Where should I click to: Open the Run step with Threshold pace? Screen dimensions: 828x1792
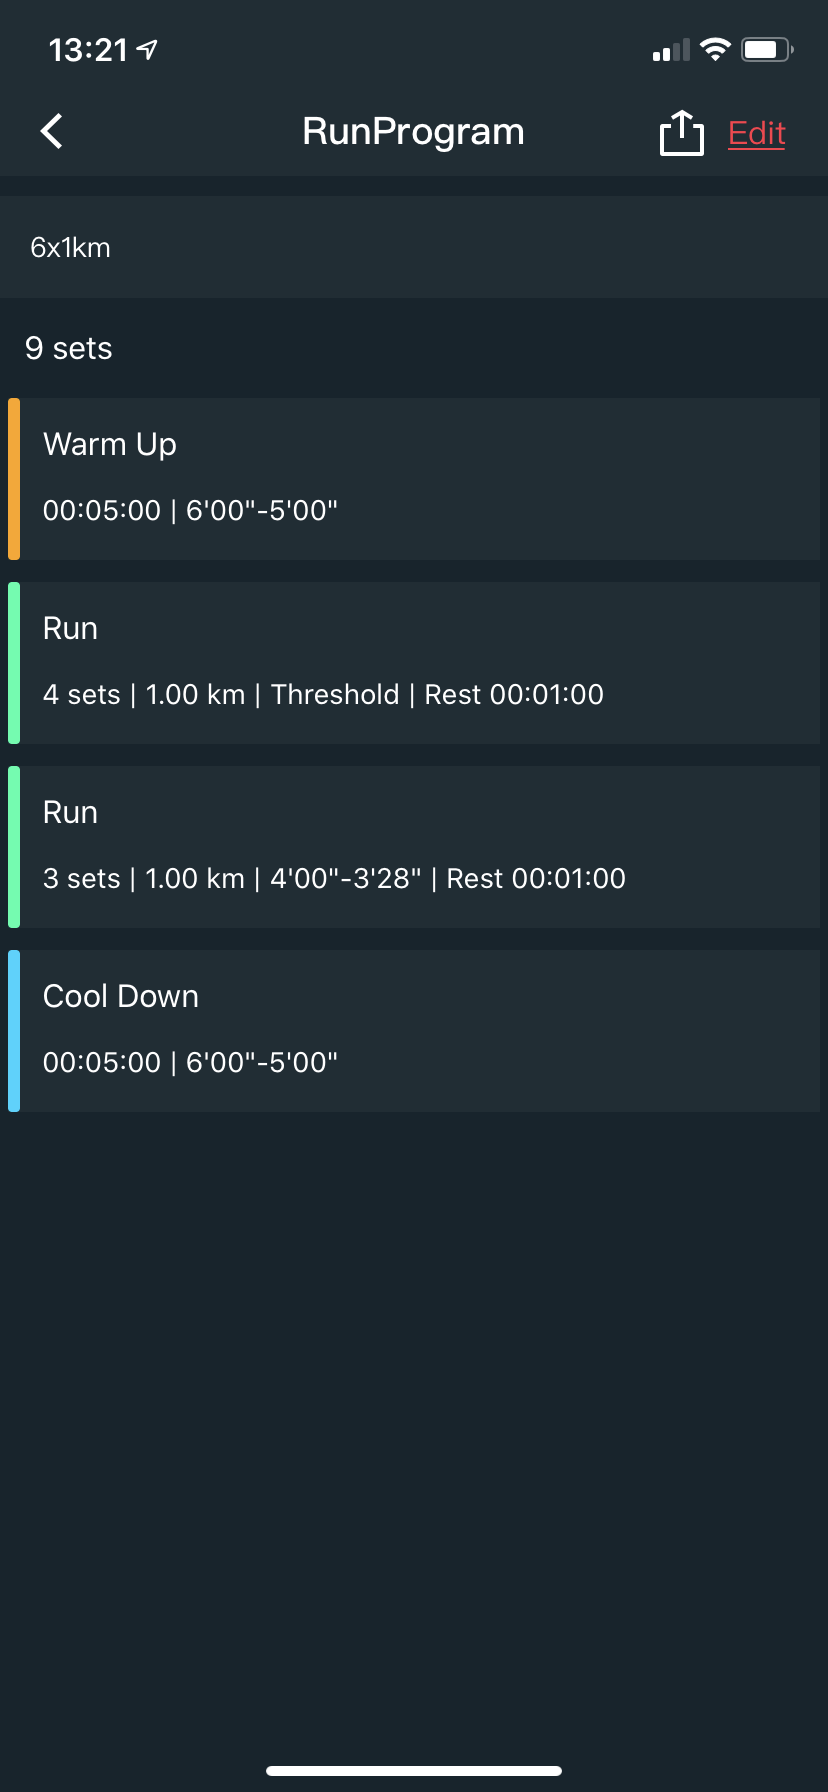(420, 662)
